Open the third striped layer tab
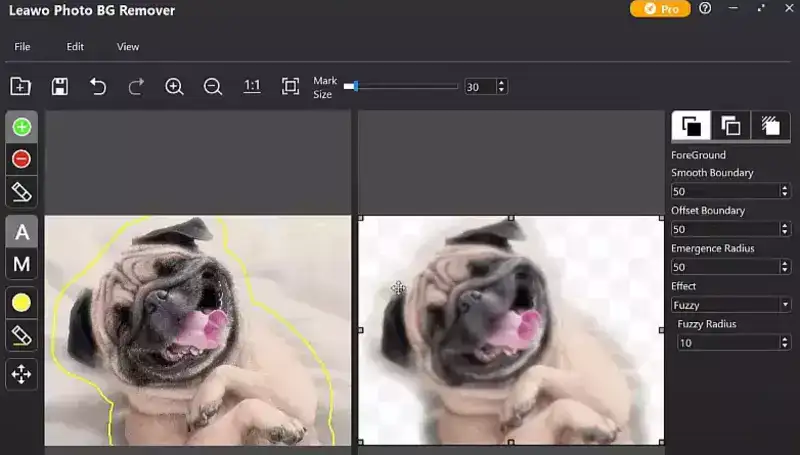This screenshot has width=800, height=455. point(770,125)
